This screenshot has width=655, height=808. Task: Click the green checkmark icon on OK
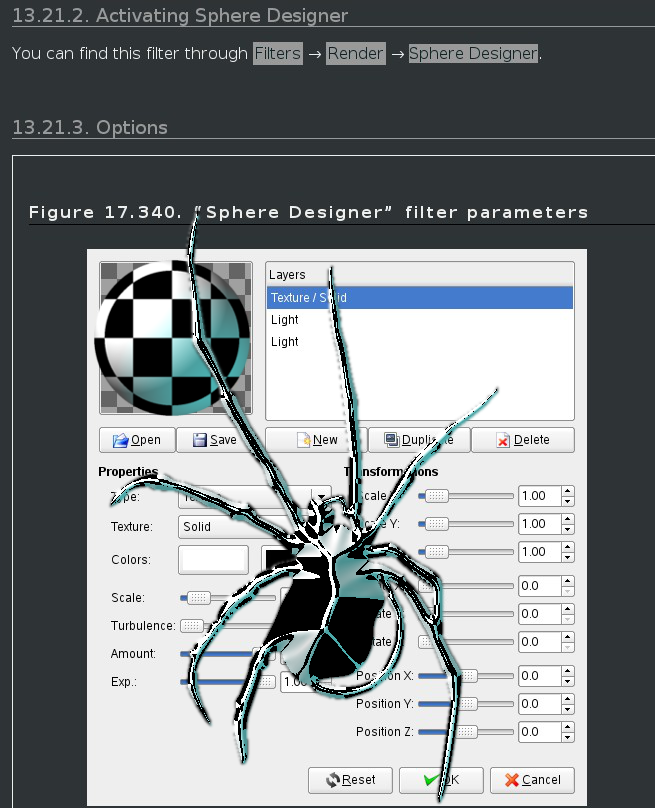point(431,780)
